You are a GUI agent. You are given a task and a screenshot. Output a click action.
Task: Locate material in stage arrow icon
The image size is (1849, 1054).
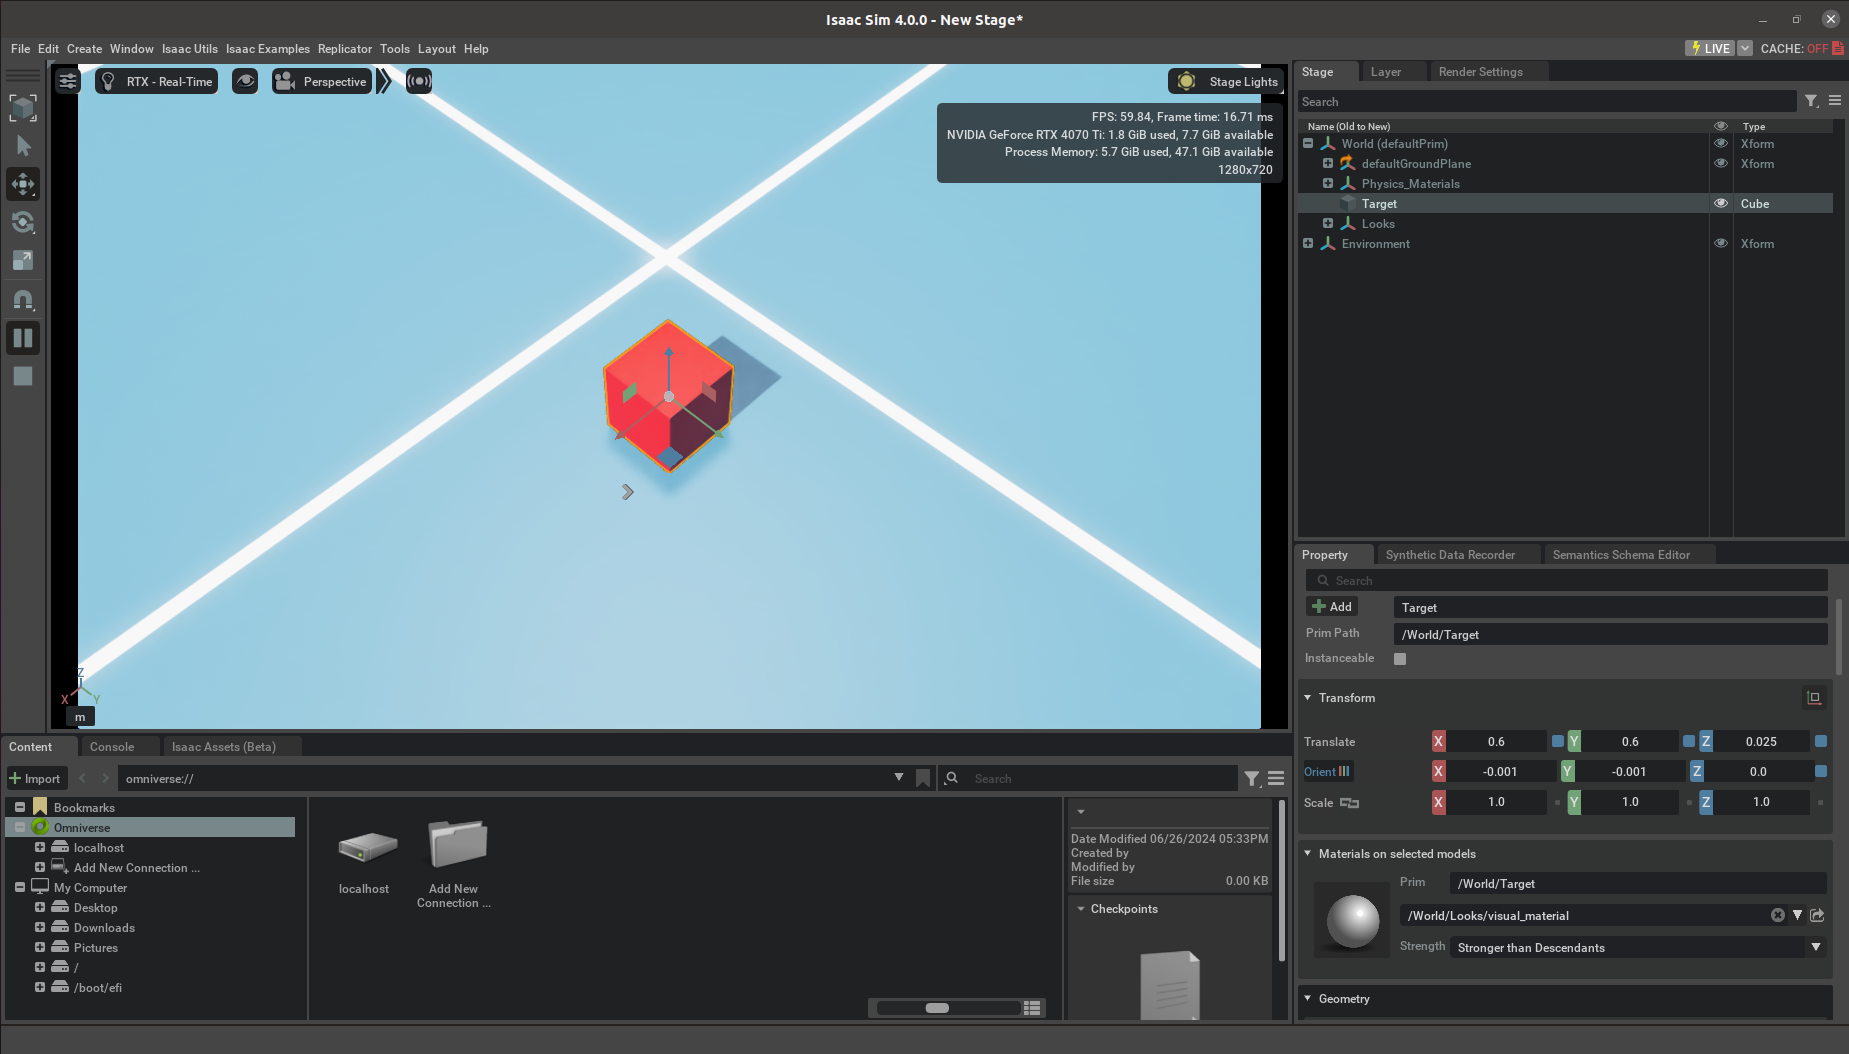[x=1817, y=915]
